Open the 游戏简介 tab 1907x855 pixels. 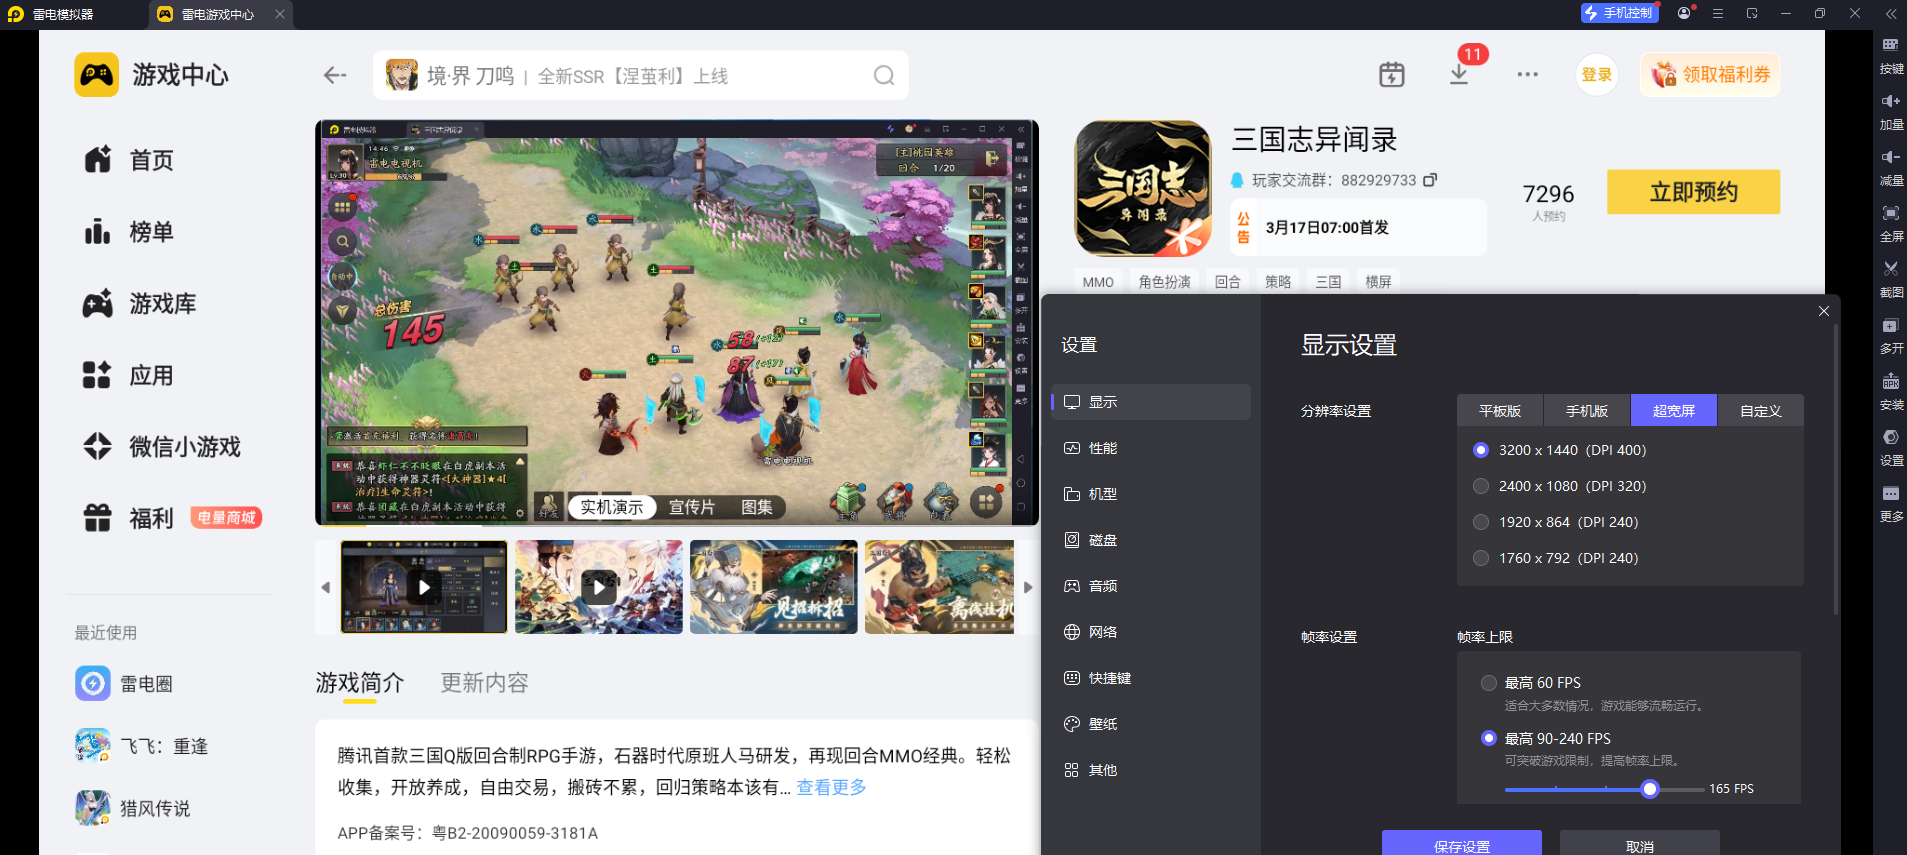[x=360, y=683]
